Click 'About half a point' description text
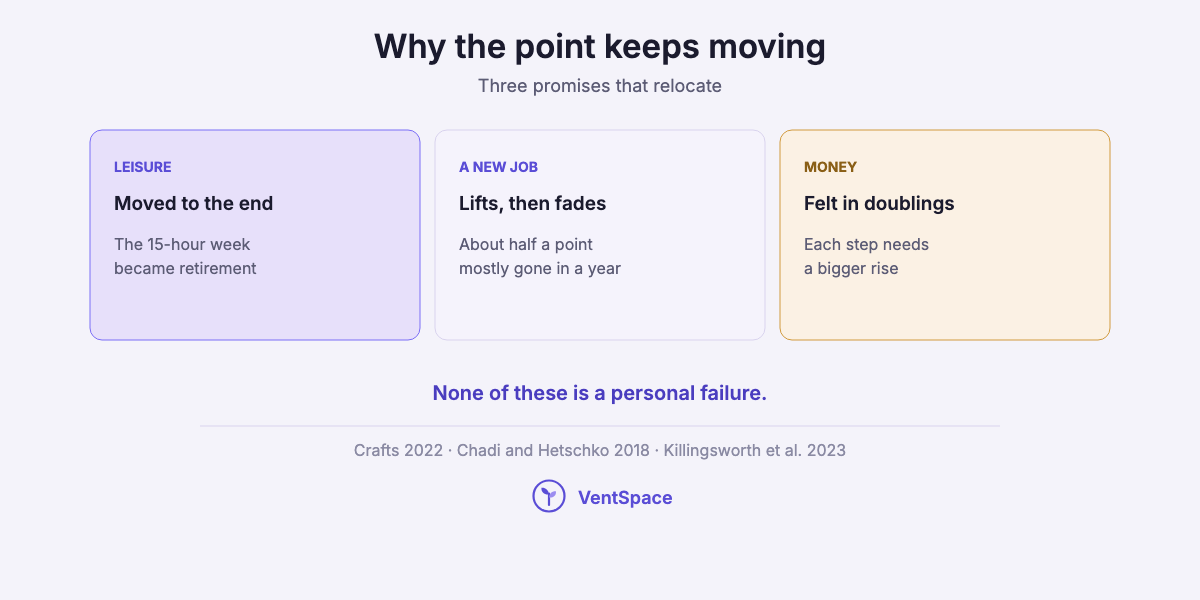Viewport: 1200px width, 600px height. click(540, 256)
